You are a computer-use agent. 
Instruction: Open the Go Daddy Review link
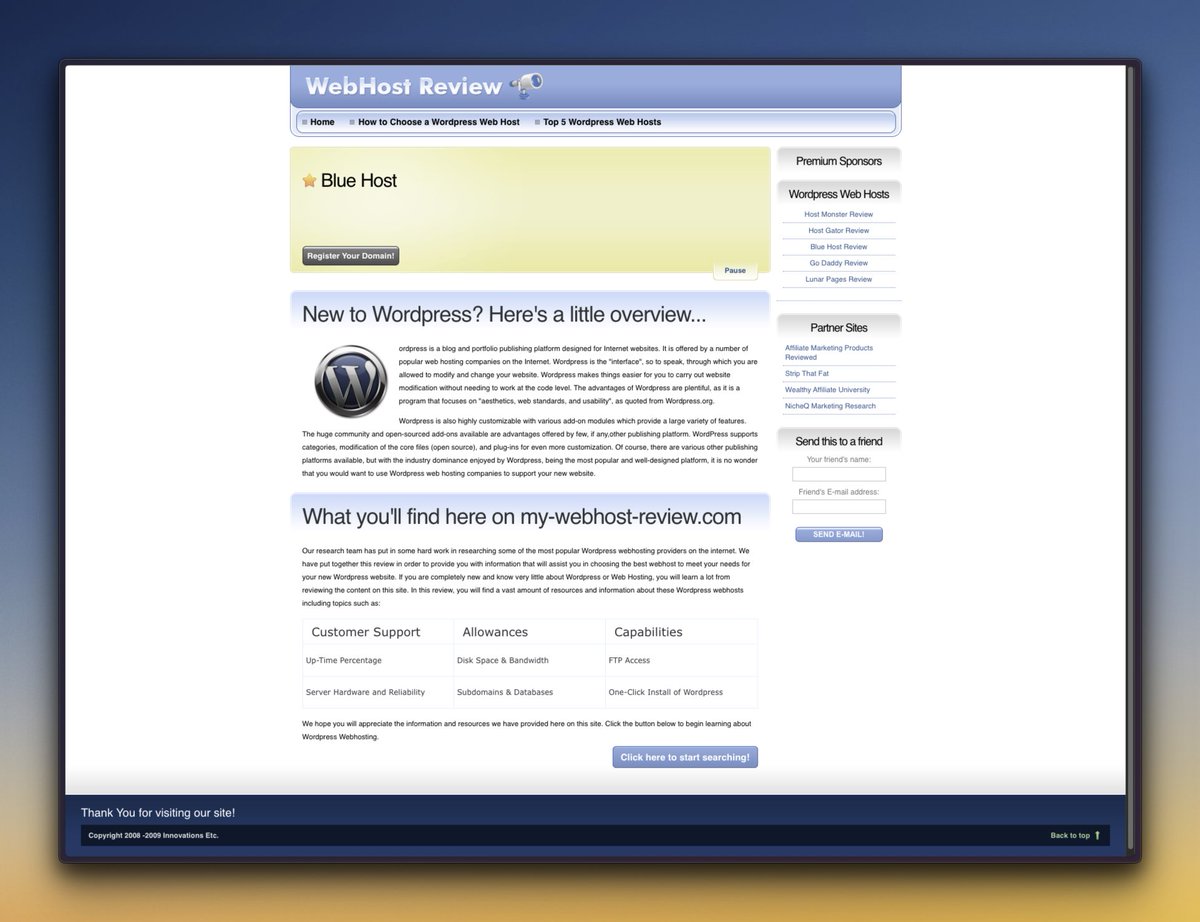tap(839, 263)
